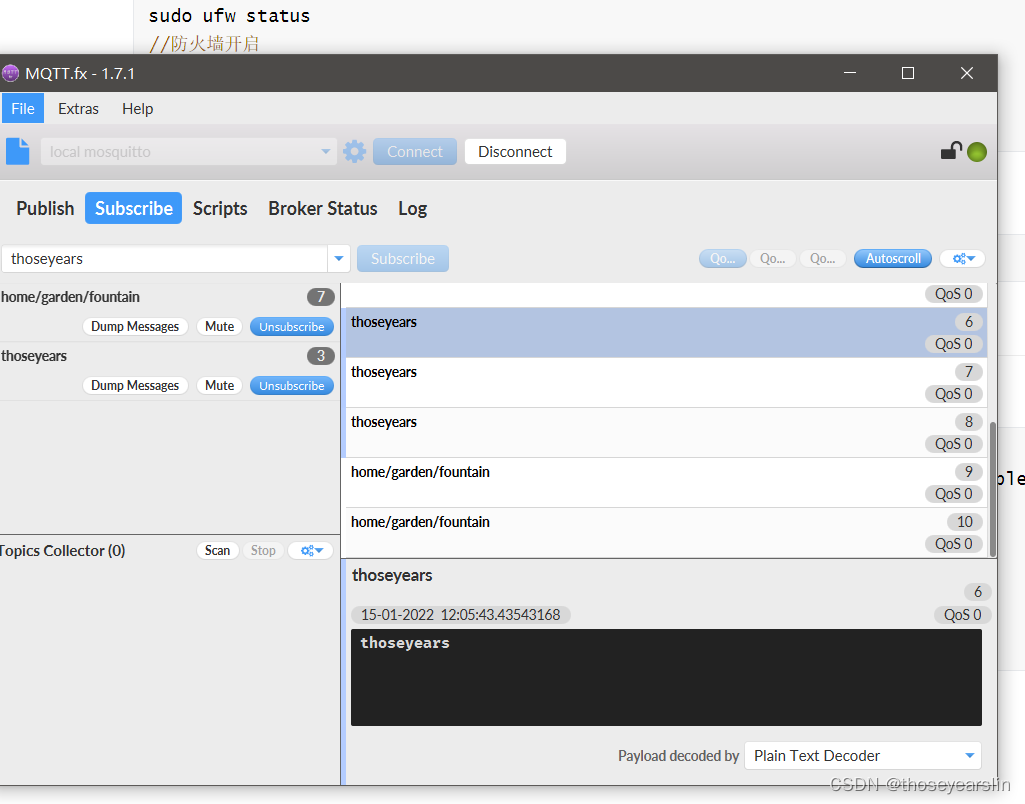This screenshot has width=1025, height=804.
Task: Click the Stop button in Topics Collector
Action: pos(263,550)
